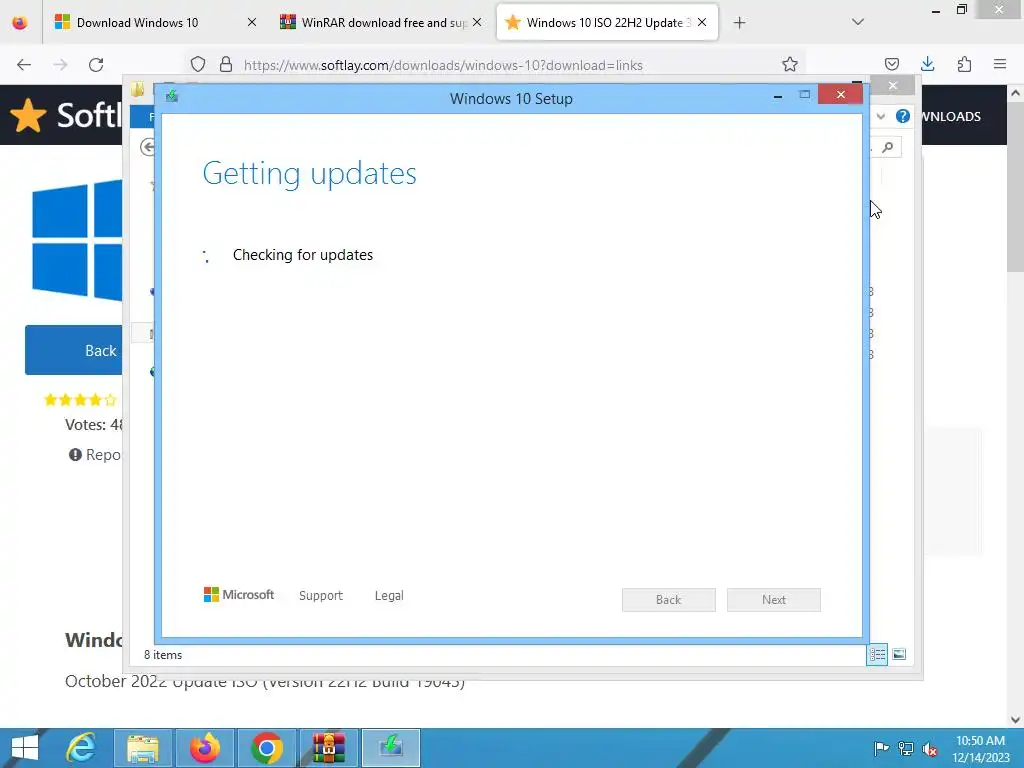Open the tracking protection shield icon
1024x768 pixels.
click(x=198, y=65)
